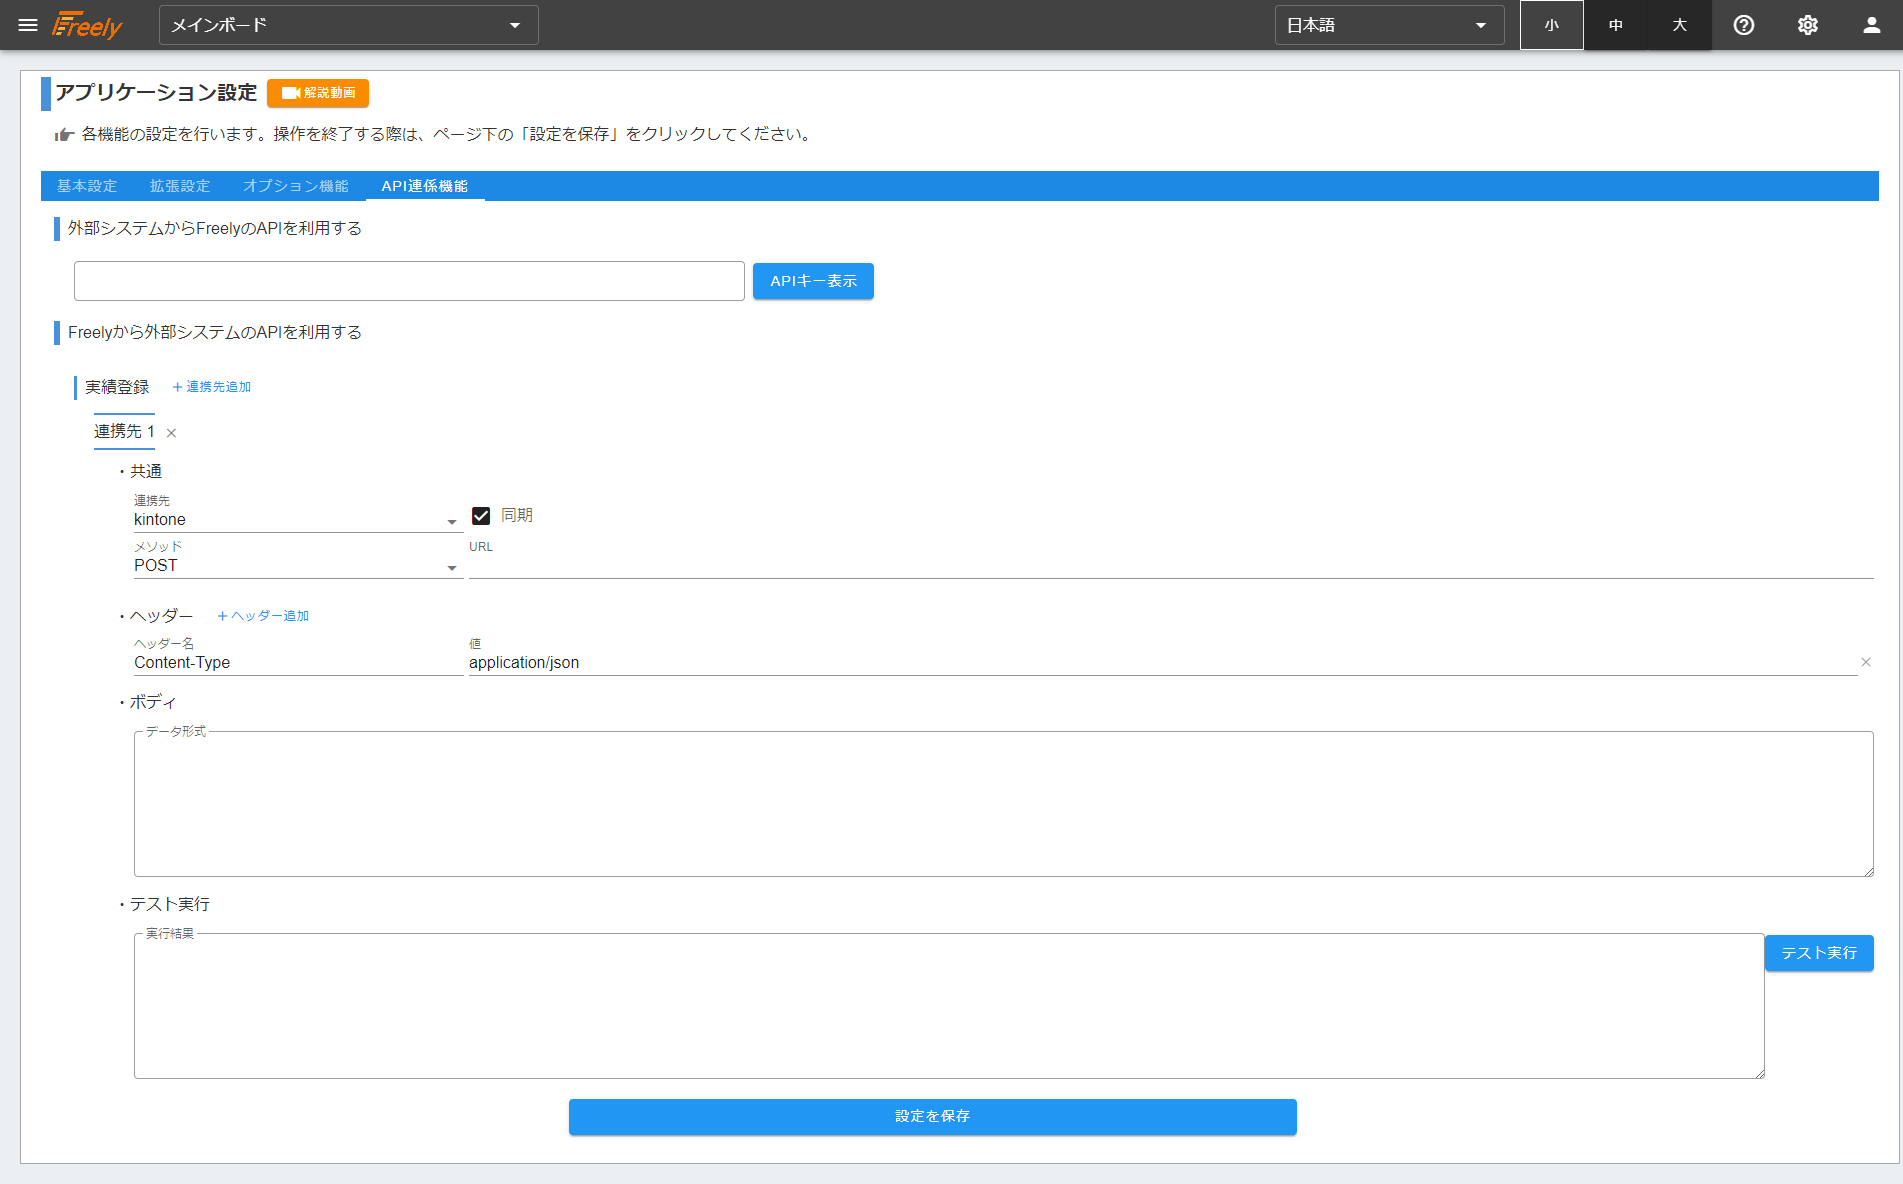Open the オプション機能 tab

tap(295, 186)
